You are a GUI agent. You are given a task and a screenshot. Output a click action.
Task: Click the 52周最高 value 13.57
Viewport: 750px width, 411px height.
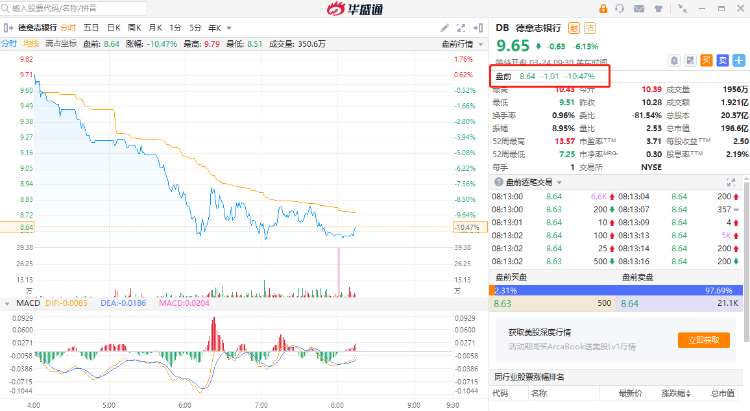pyautogui.click(x=564, y=141)
